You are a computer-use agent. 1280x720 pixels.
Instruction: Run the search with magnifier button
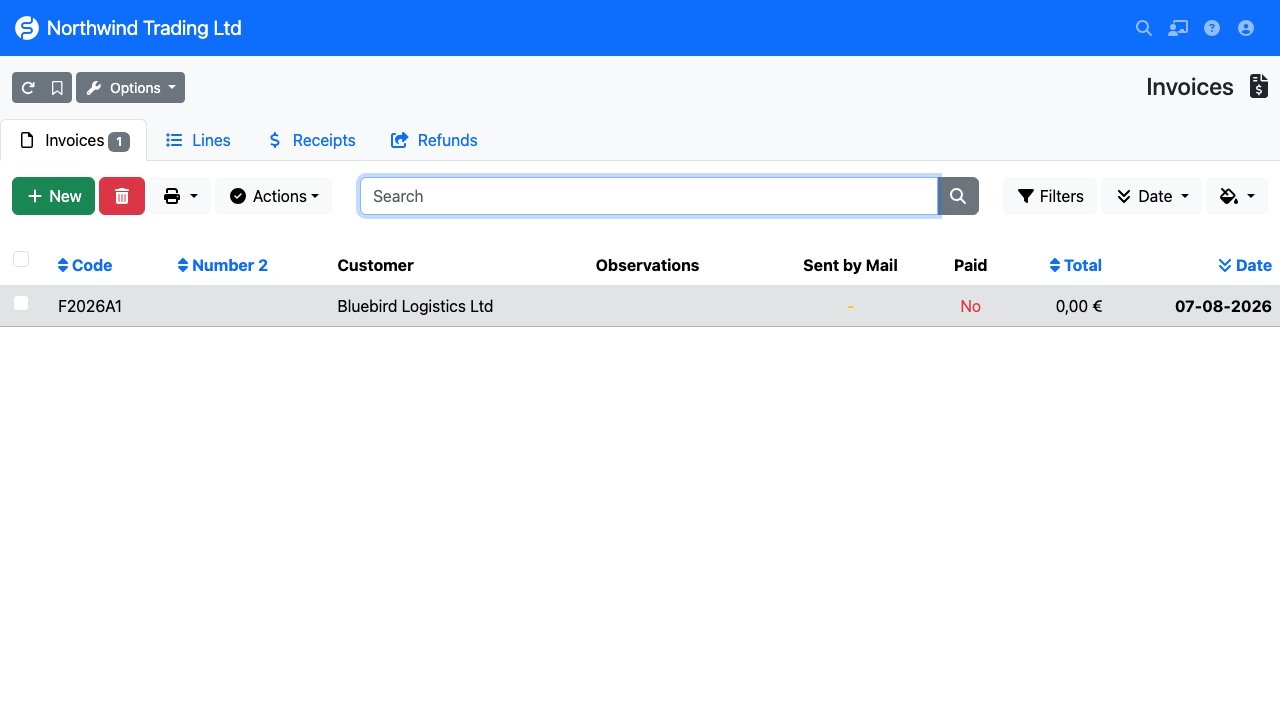pyautogui.click(x=958, y=196)
